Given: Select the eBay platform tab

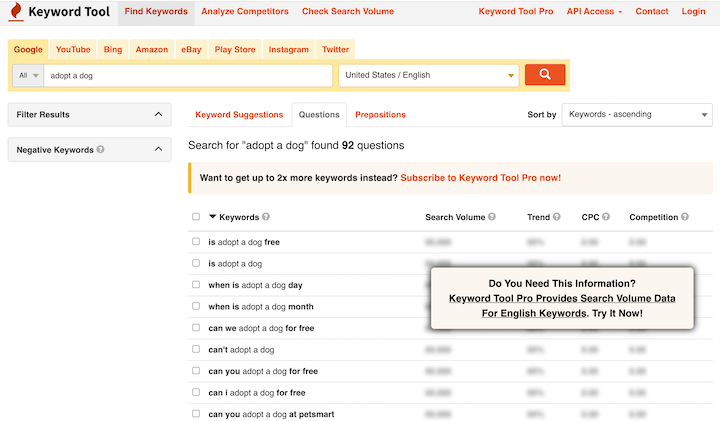Looking at the screenshot, I should tap(191, 50).
